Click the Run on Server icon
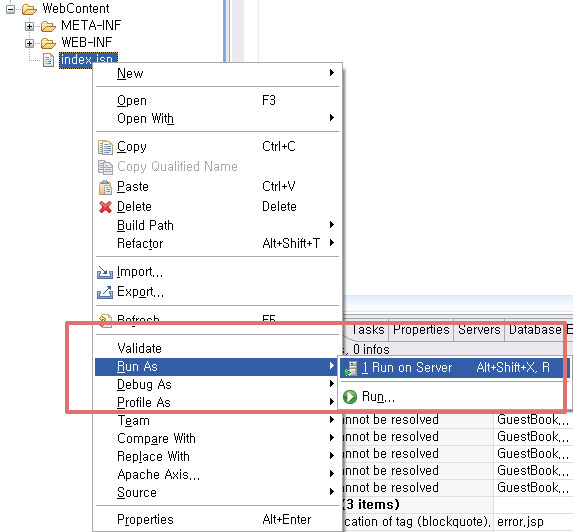 pyautogui.click(x=351, y=368)
